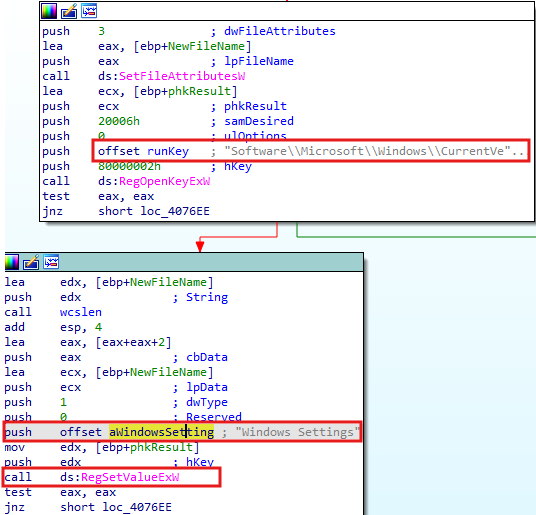Click phkResult in lea ecx line
Screen dimensions: 536x515
[x=199, y=91]
